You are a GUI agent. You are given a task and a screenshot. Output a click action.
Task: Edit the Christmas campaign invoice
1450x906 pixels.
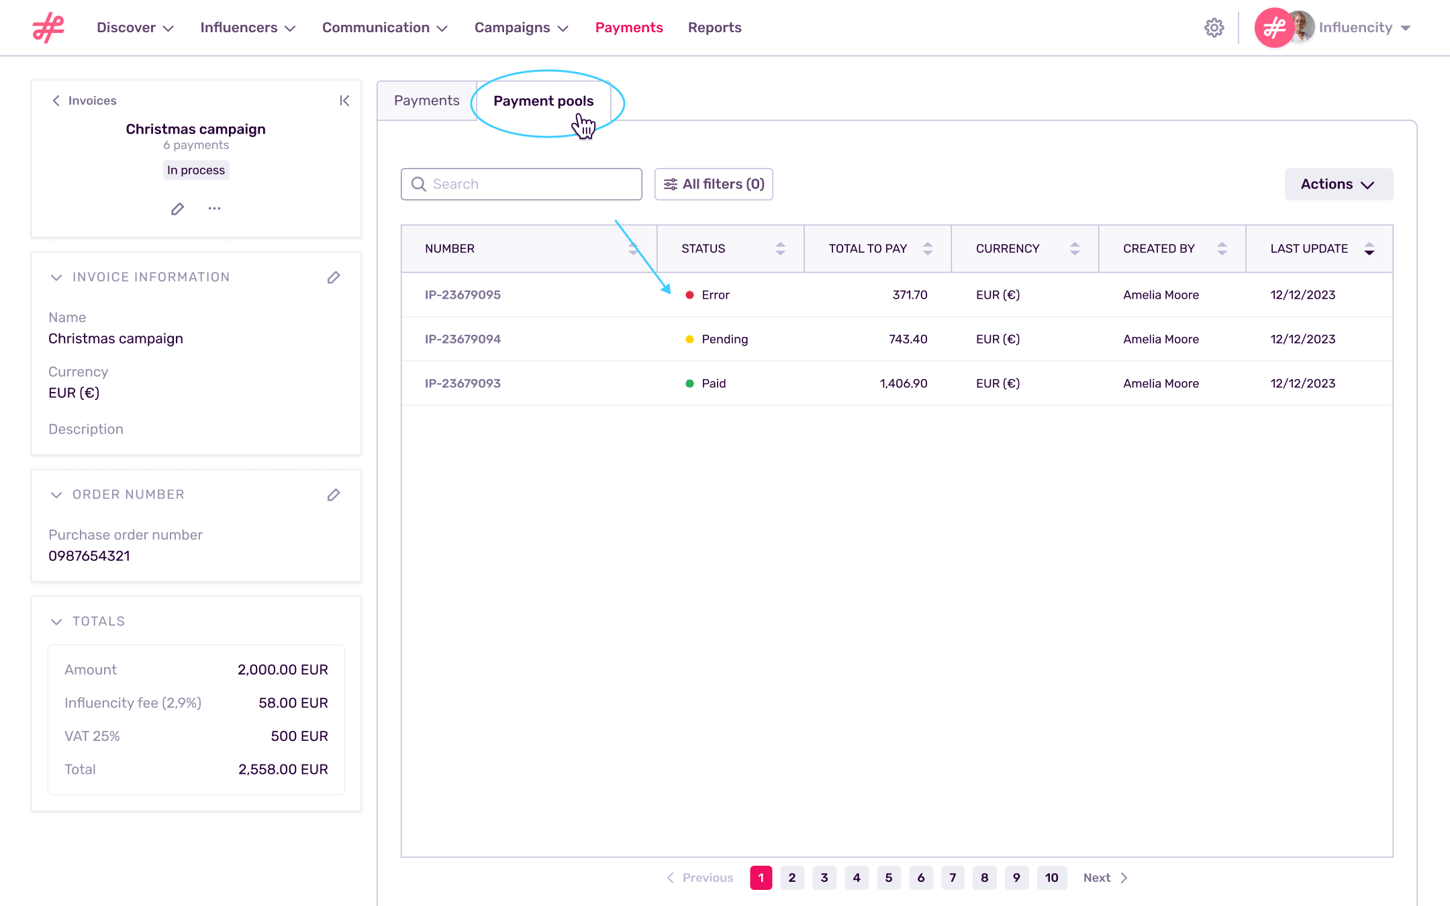177,210
